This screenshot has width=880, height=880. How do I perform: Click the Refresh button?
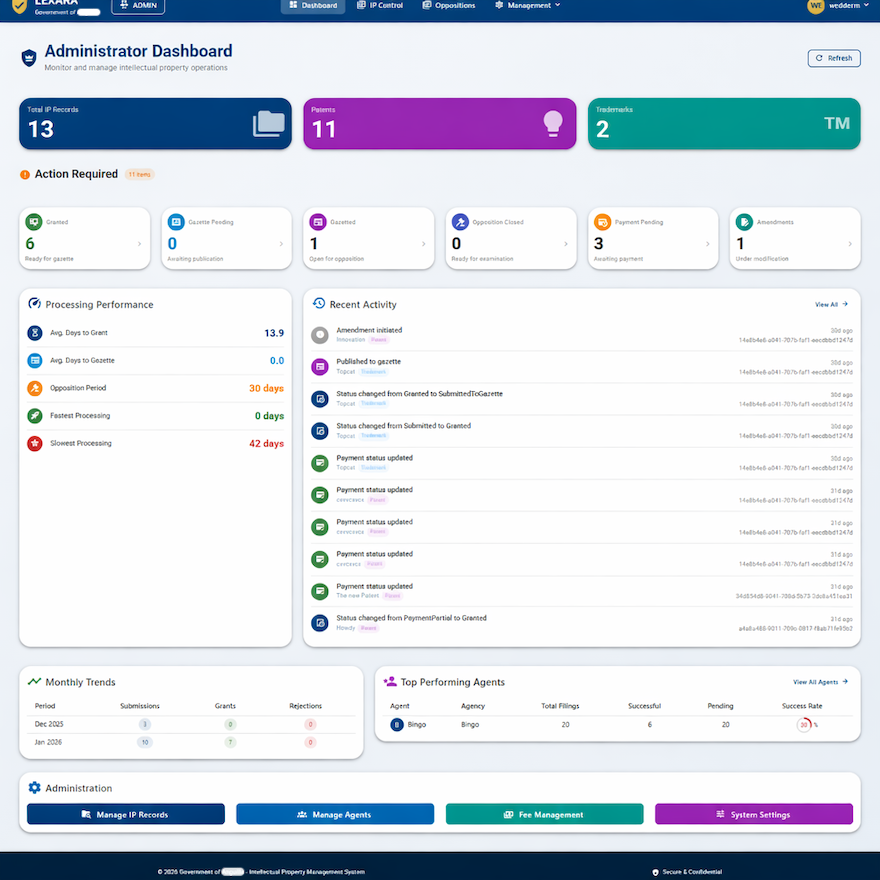833,58
